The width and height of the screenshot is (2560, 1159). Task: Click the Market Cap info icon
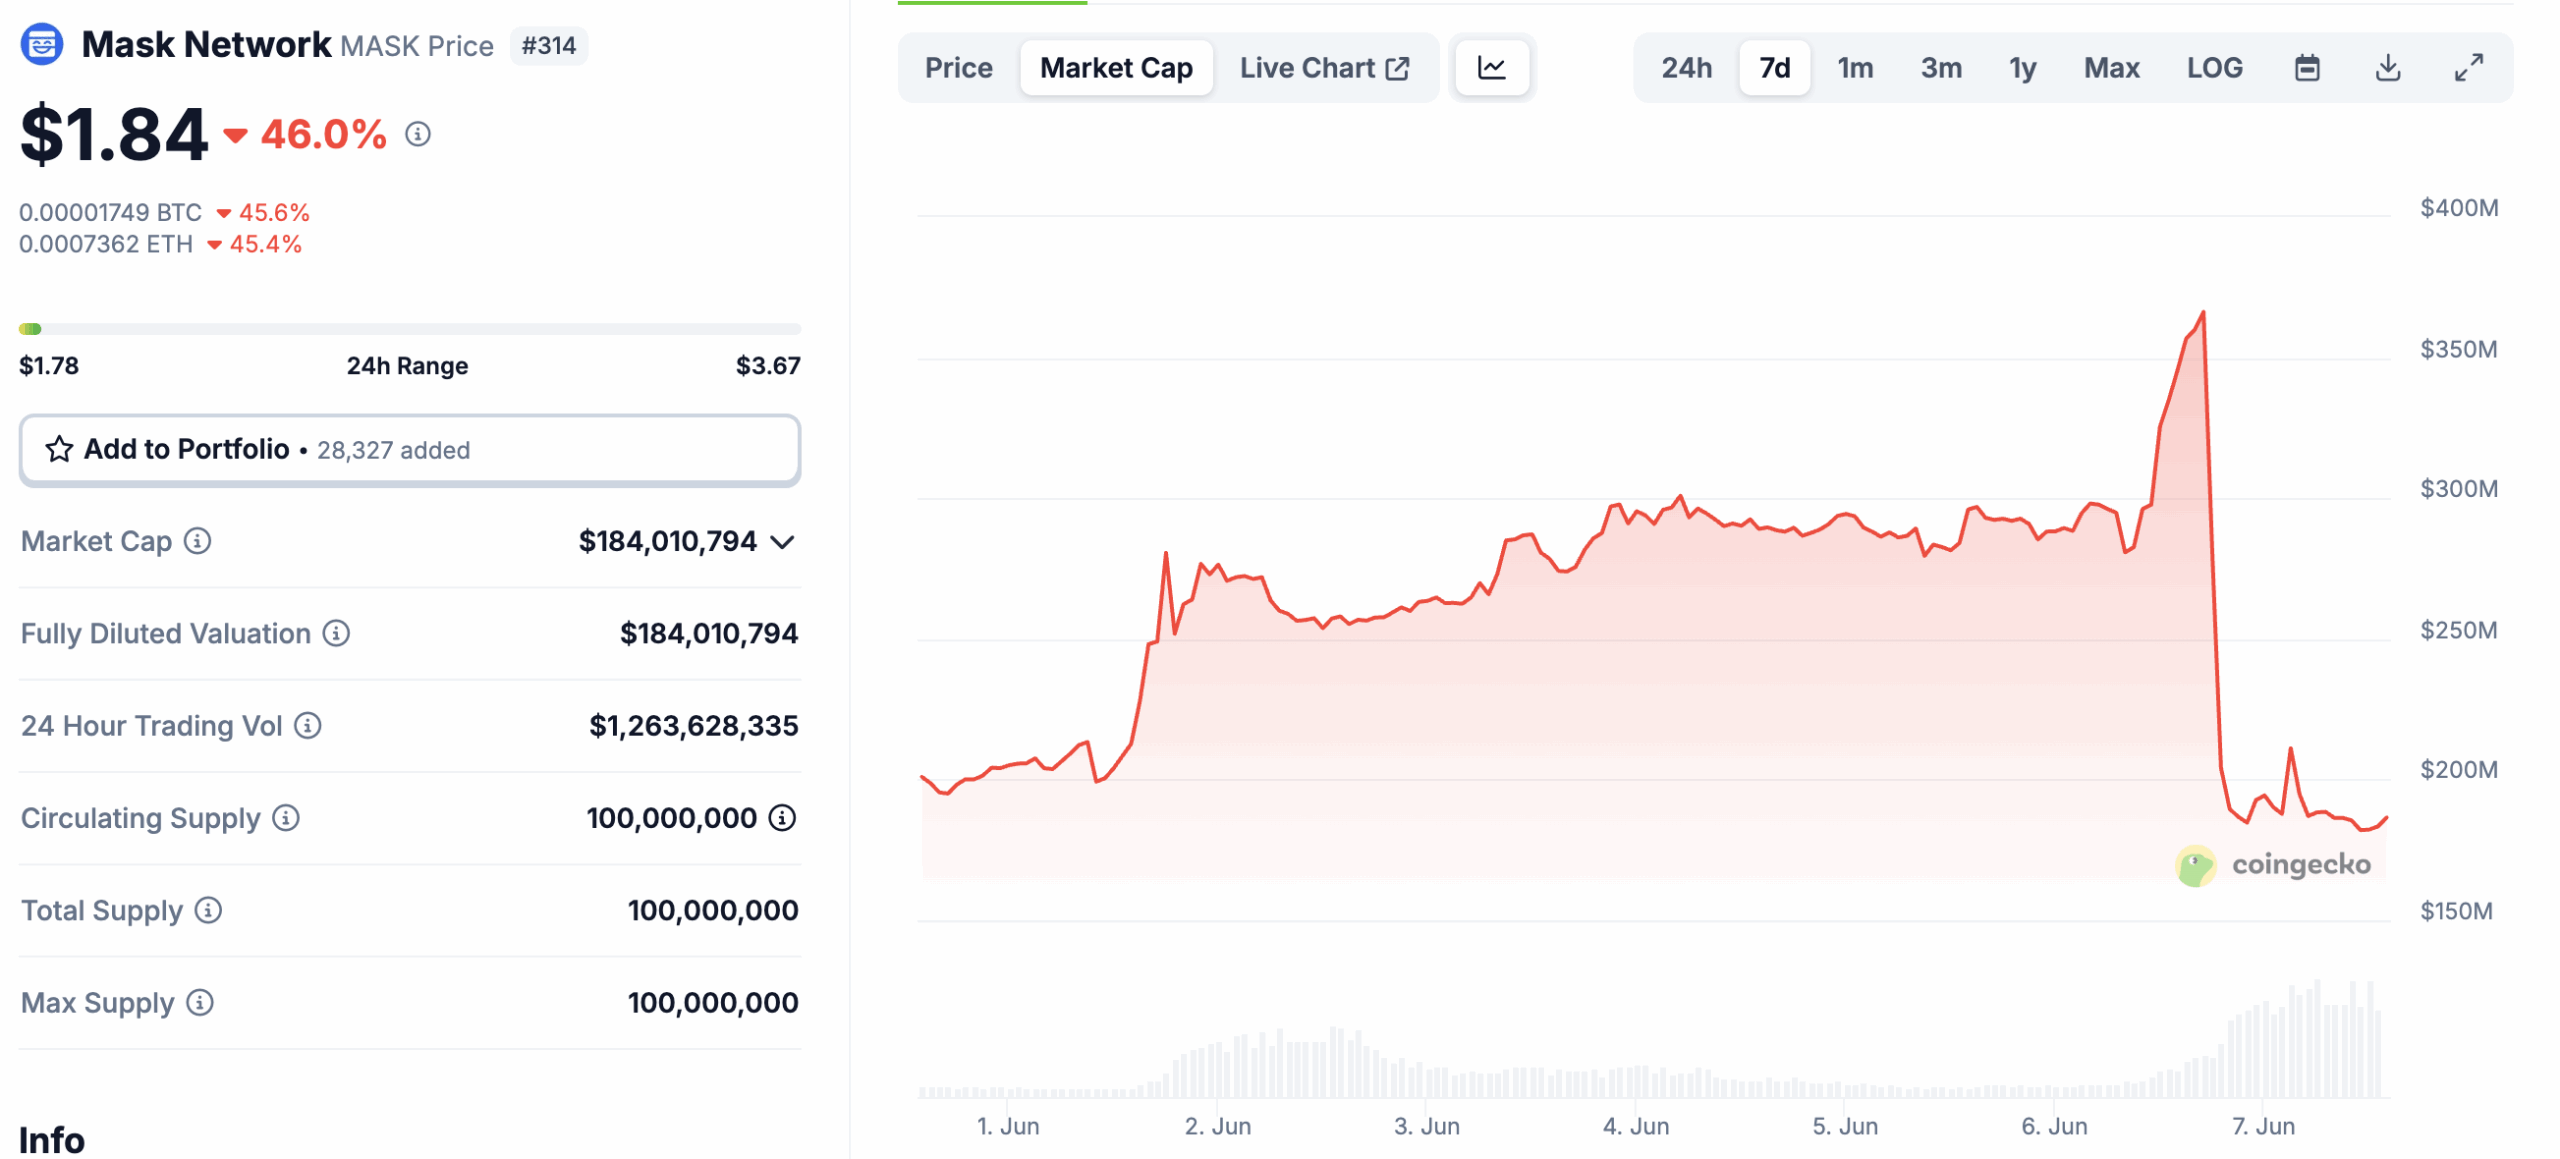[198, 541]
